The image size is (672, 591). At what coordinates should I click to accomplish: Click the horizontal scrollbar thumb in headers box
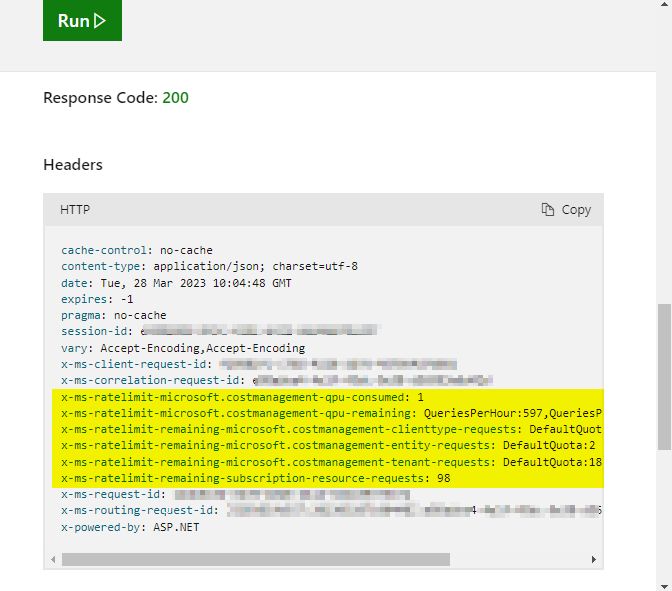pos(256,559)
